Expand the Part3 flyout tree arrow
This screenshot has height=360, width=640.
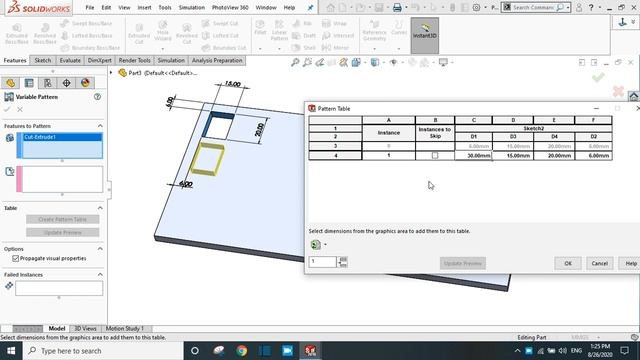tap(111, 73)
